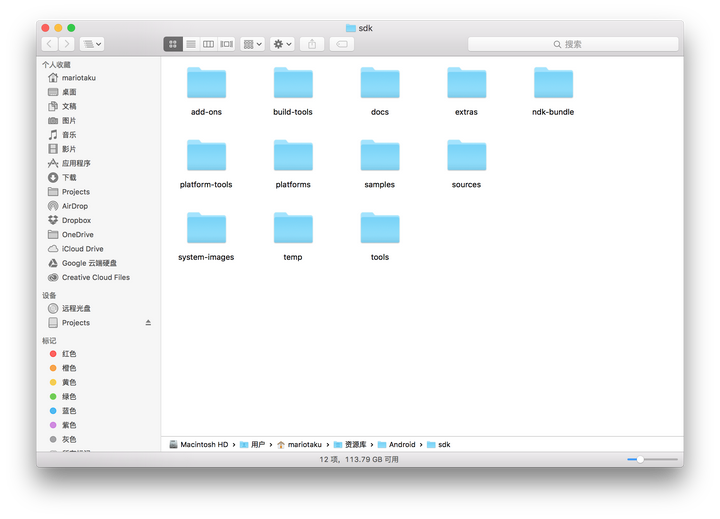
Task: Select the tools folder
Action: pos(380,228)
